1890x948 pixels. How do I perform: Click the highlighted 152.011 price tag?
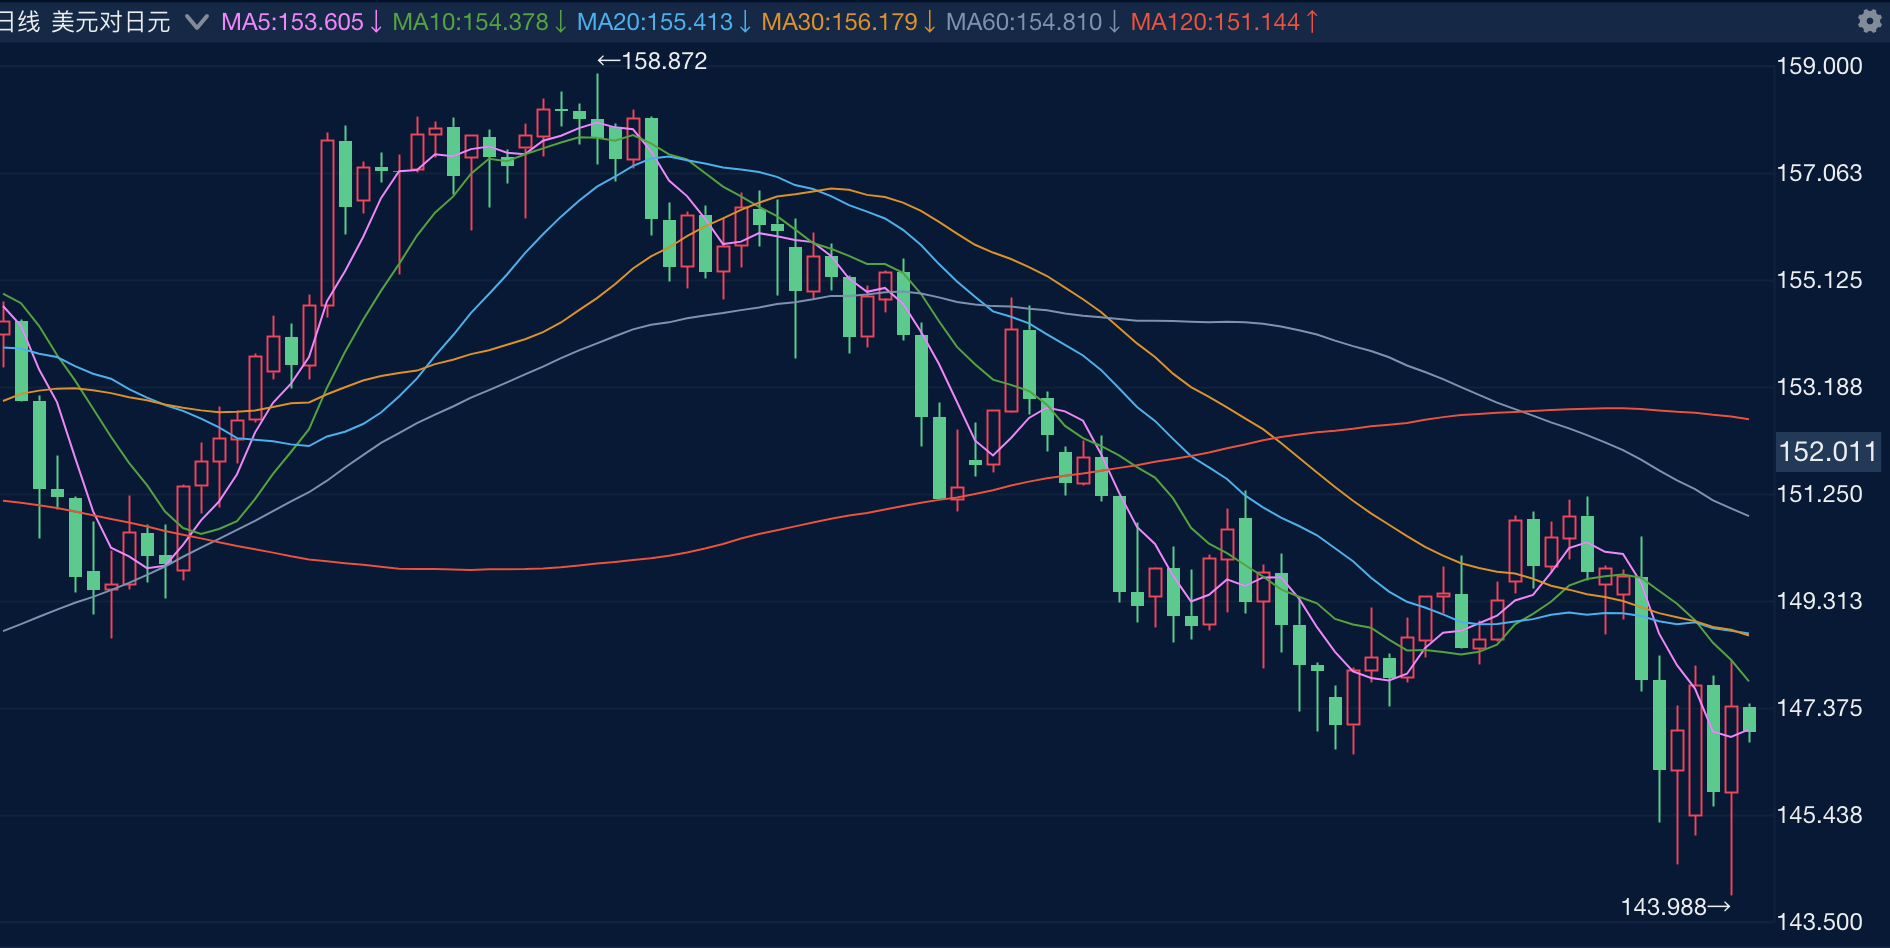(x=1827, y=451)
